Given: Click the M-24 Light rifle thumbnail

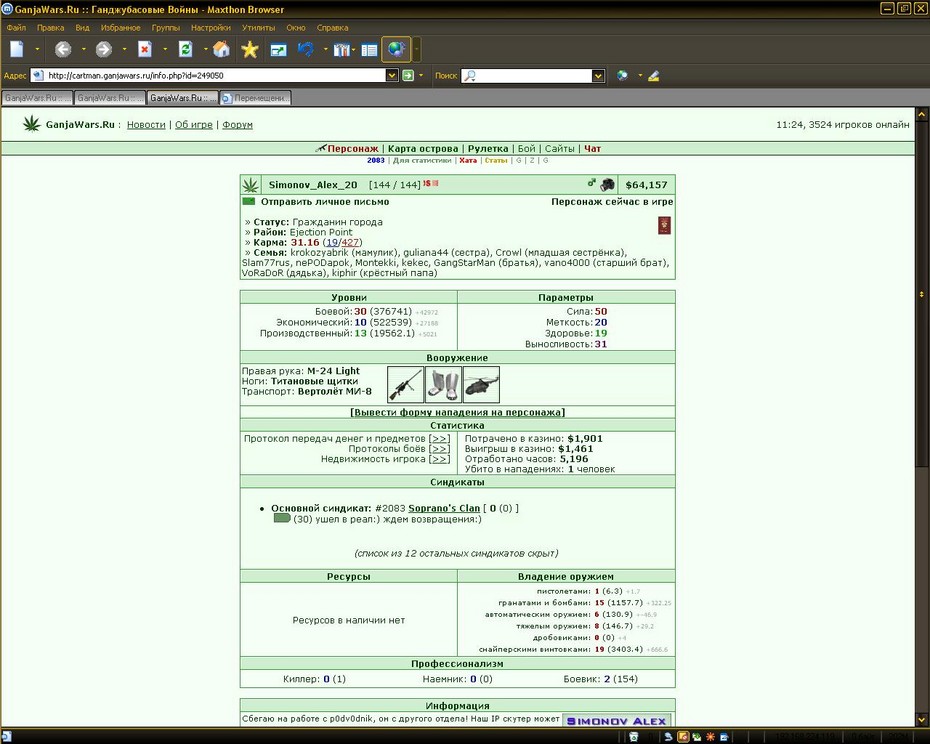Looking at the screenshot, I should pos(405,384).
